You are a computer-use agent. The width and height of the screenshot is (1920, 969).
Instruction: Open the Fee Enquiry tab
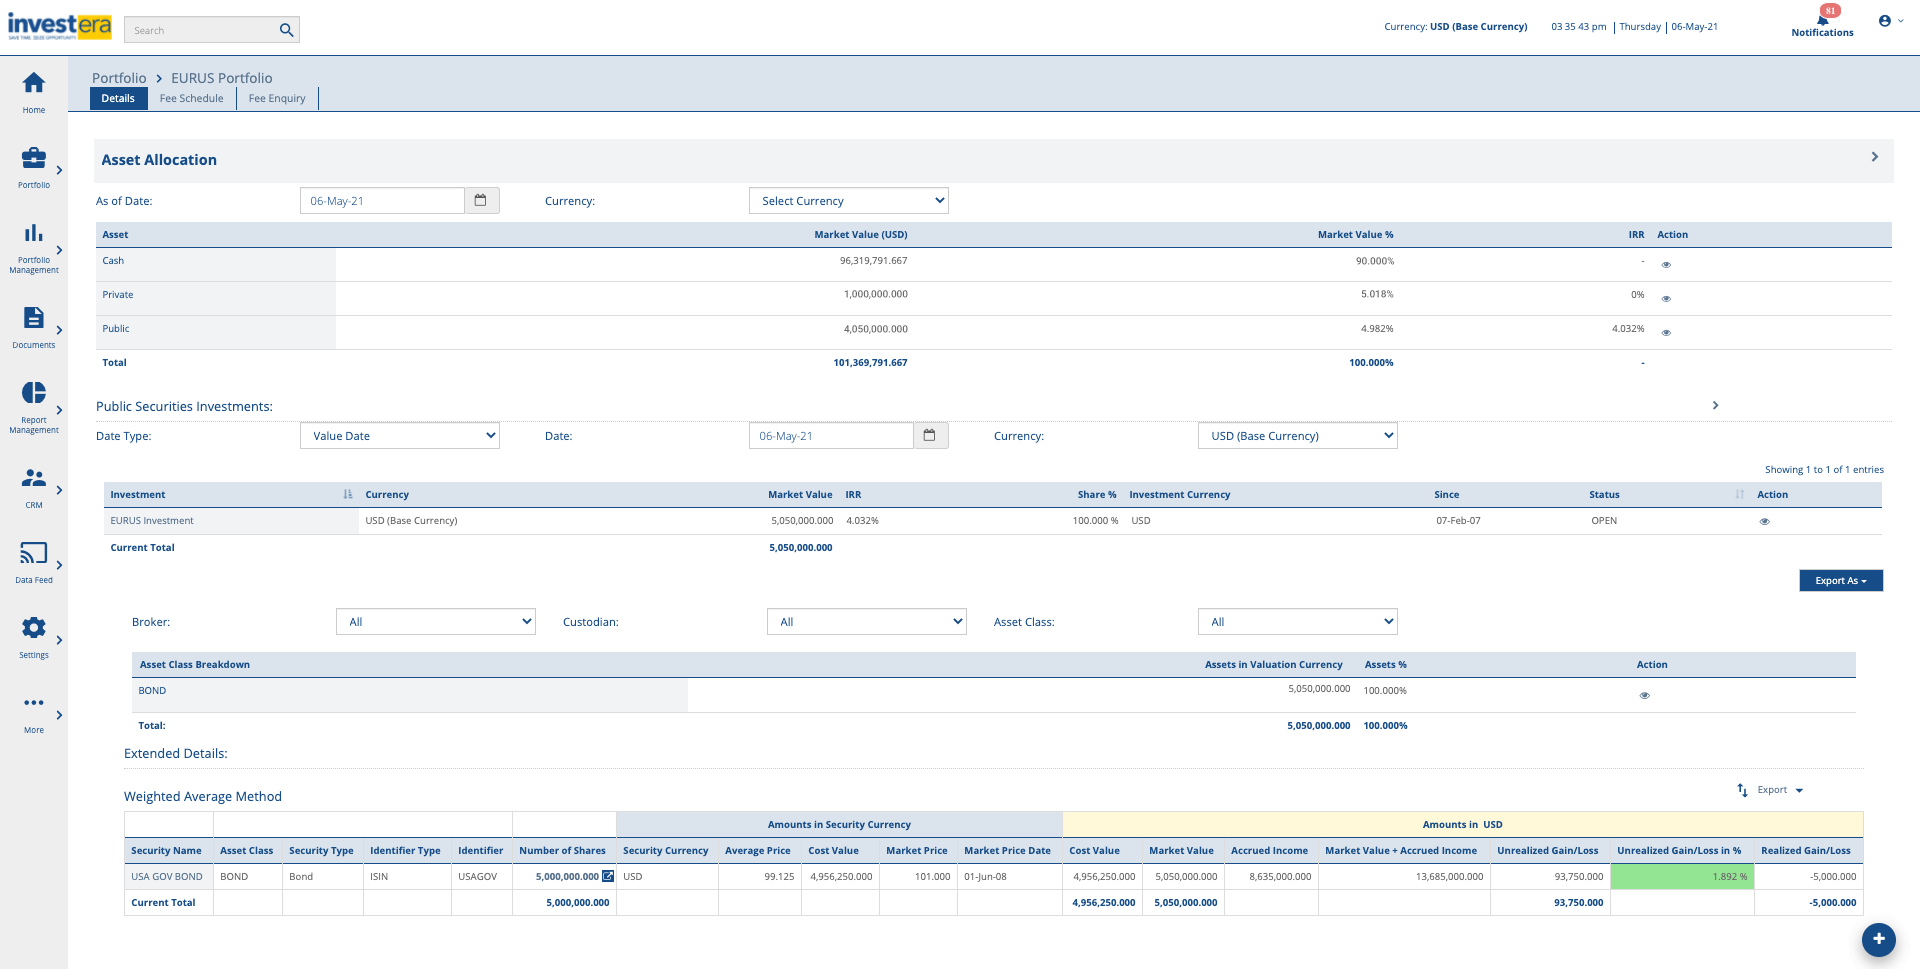(x=276, y=98)
